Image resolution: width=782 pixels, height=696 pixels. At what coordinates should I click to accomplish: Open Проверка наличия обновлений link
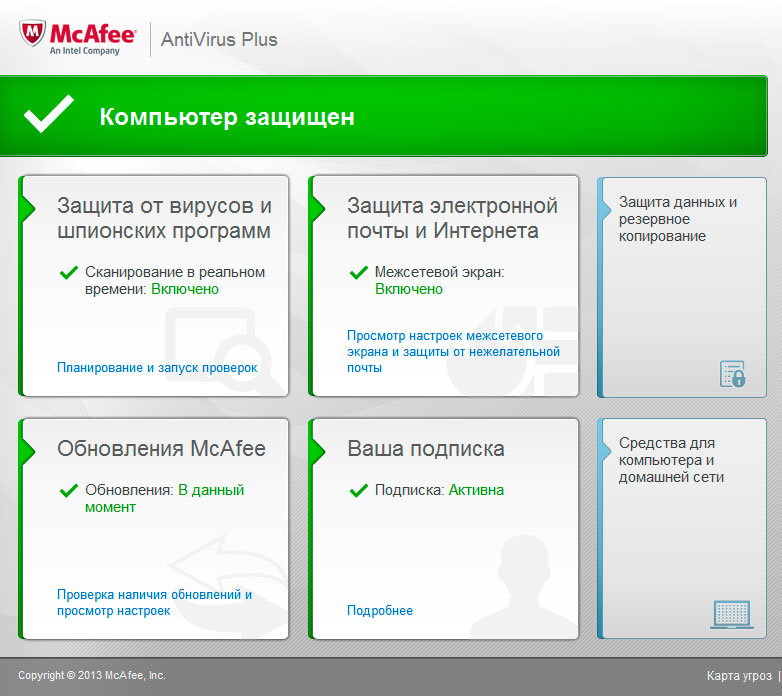155,602
